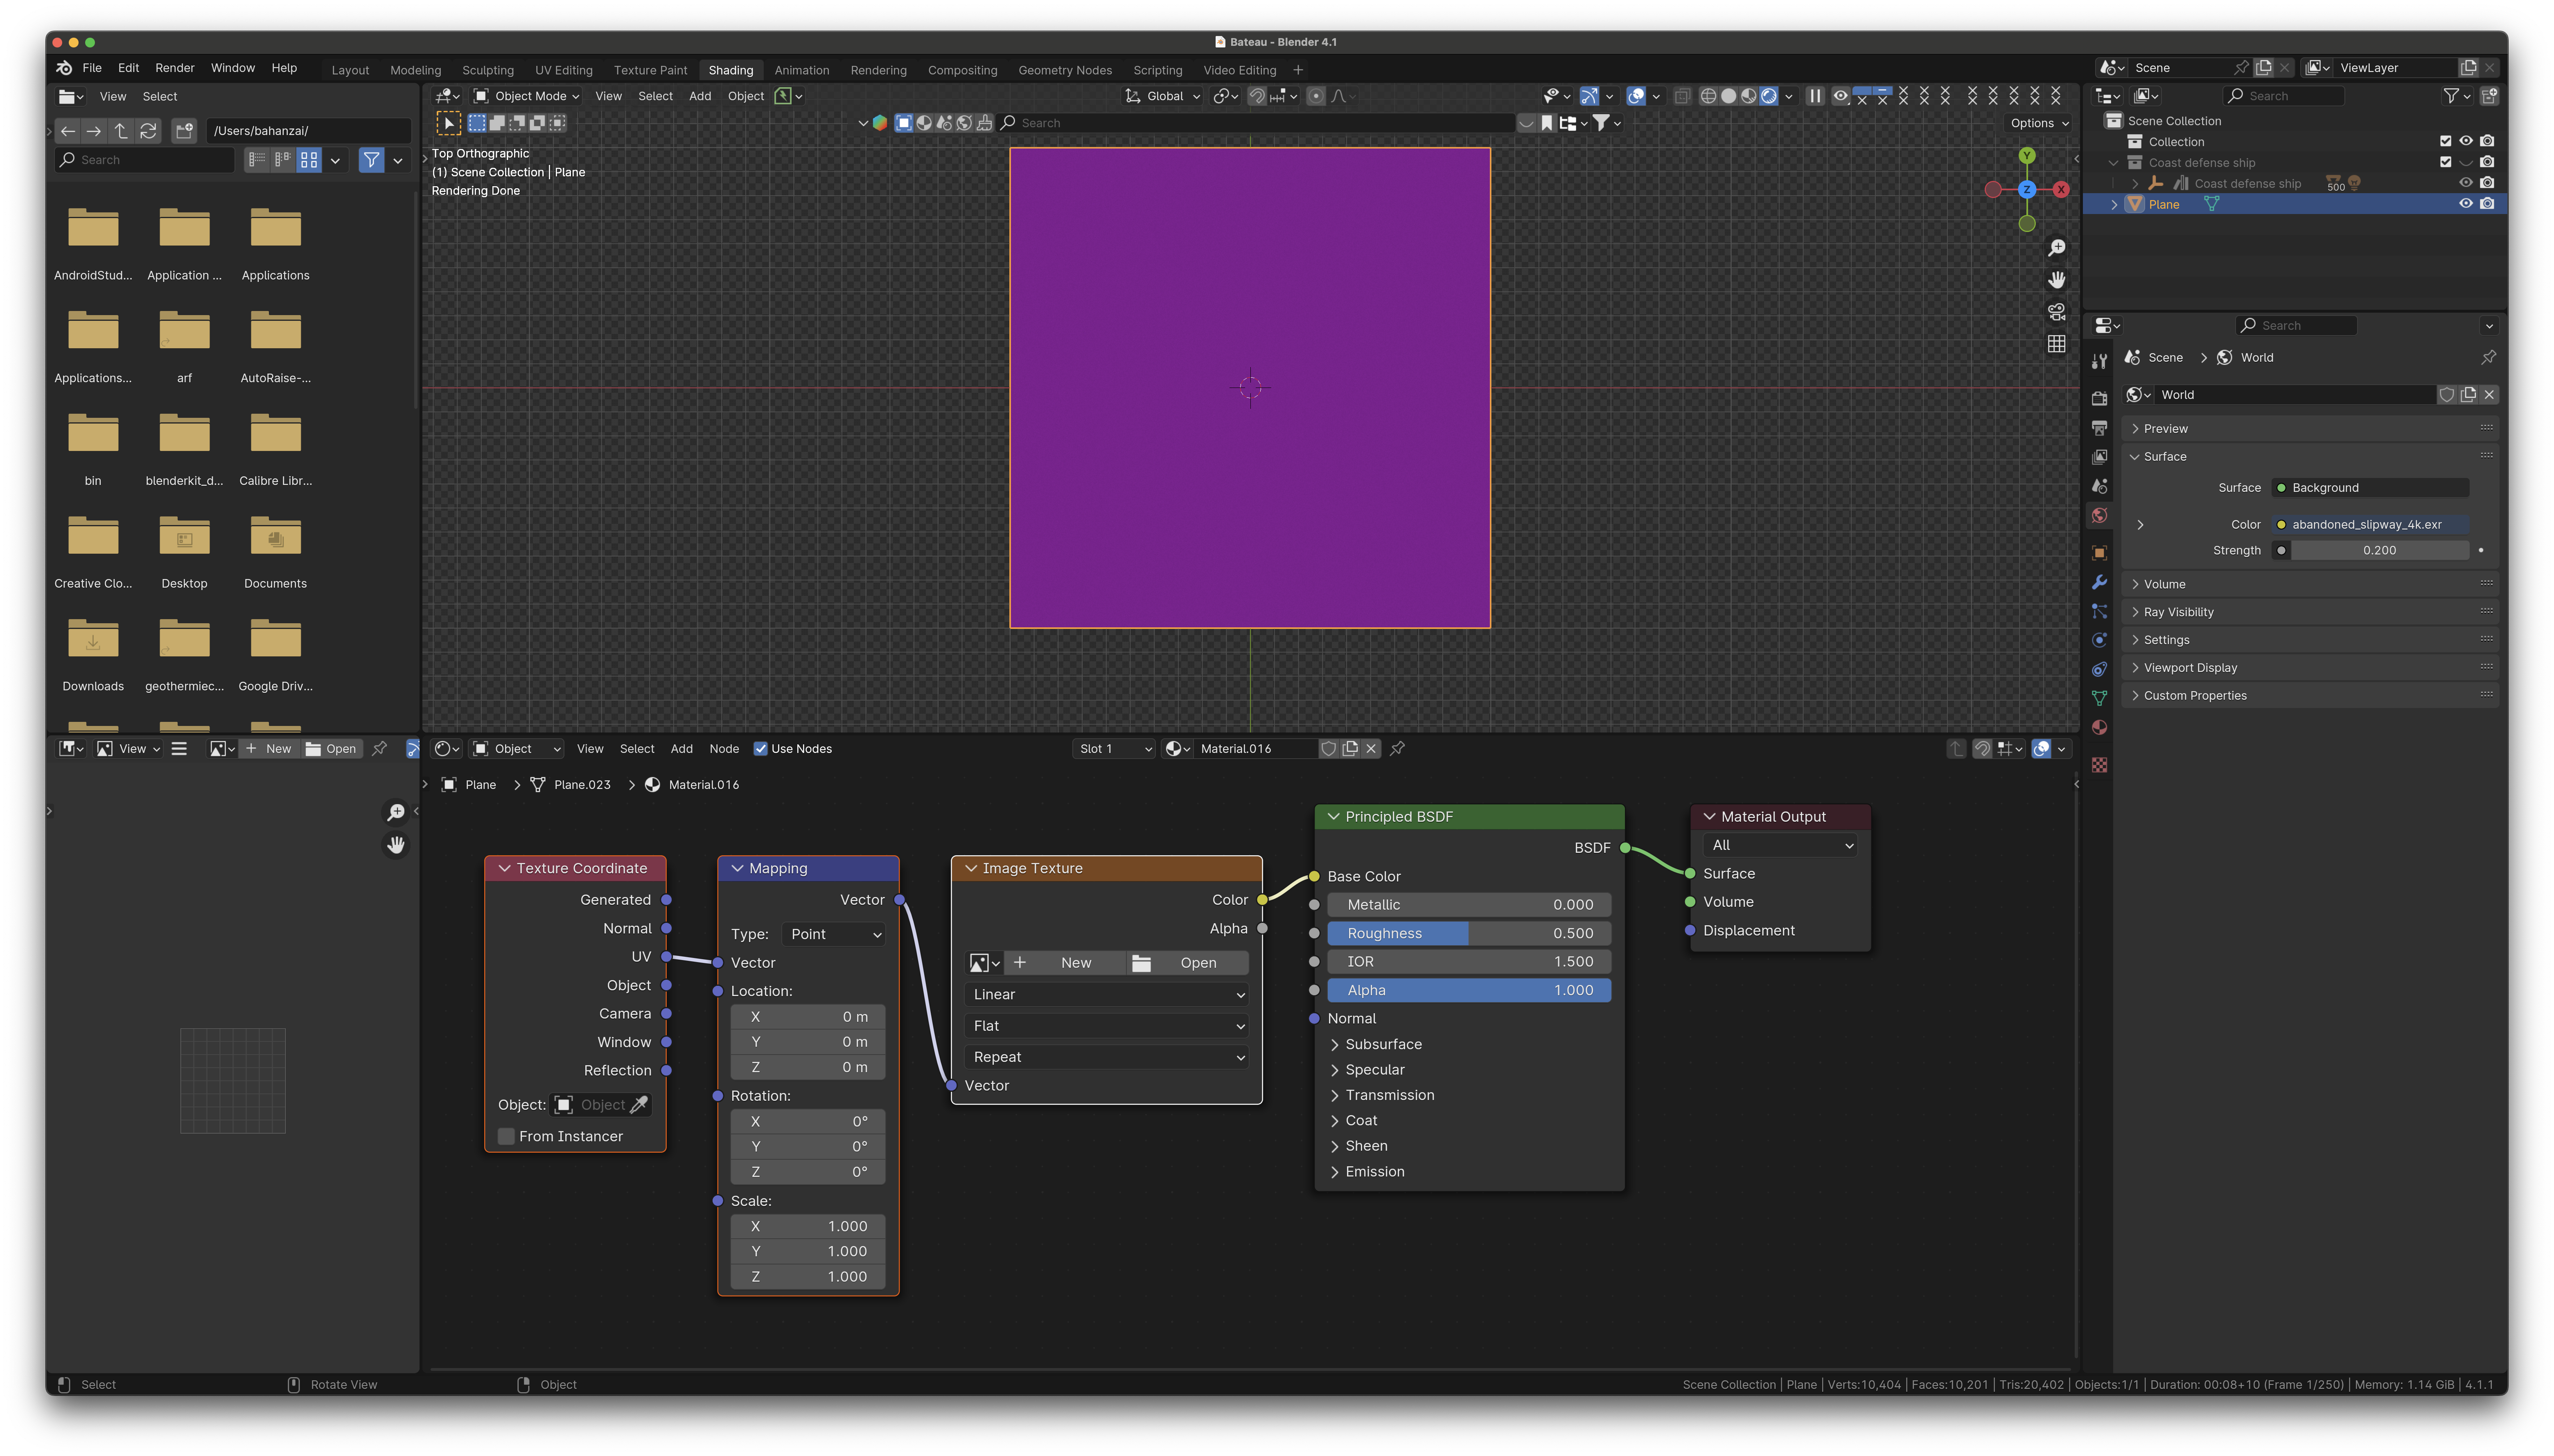Open the Modifiers properties tab
The width and height of the screenshot is (2554, 1456).
click(x=2099, y=582)
